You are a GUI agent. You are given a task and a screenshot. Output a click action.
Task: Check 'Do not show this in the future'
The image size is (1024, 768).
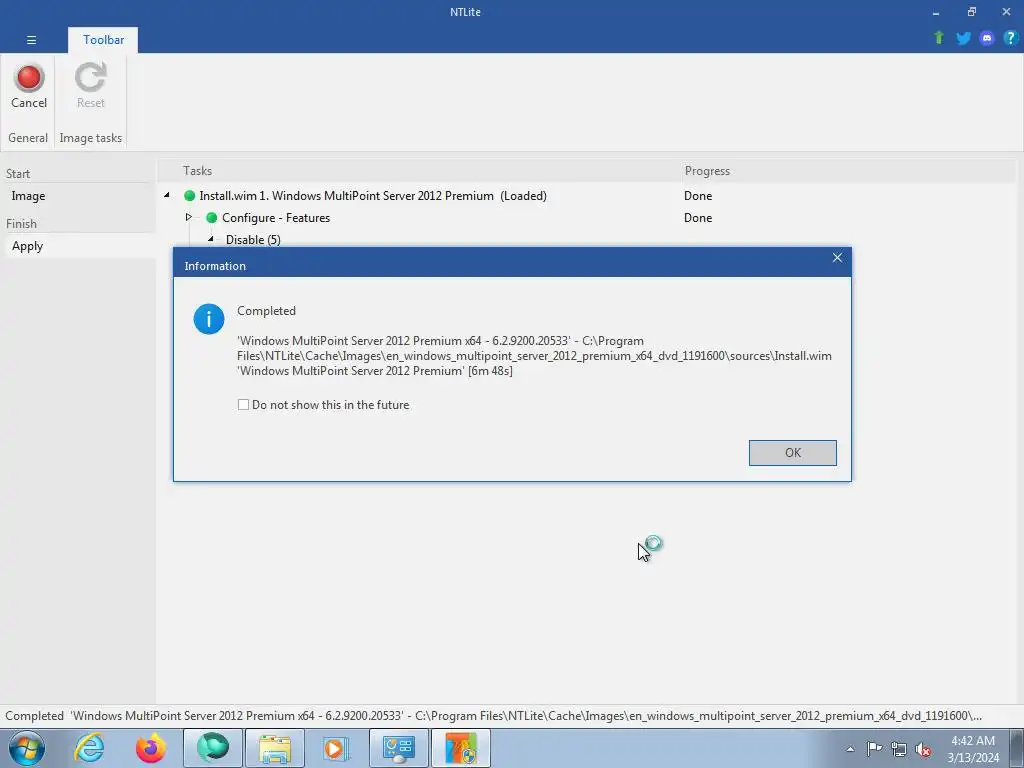click(x=244, y=405)
